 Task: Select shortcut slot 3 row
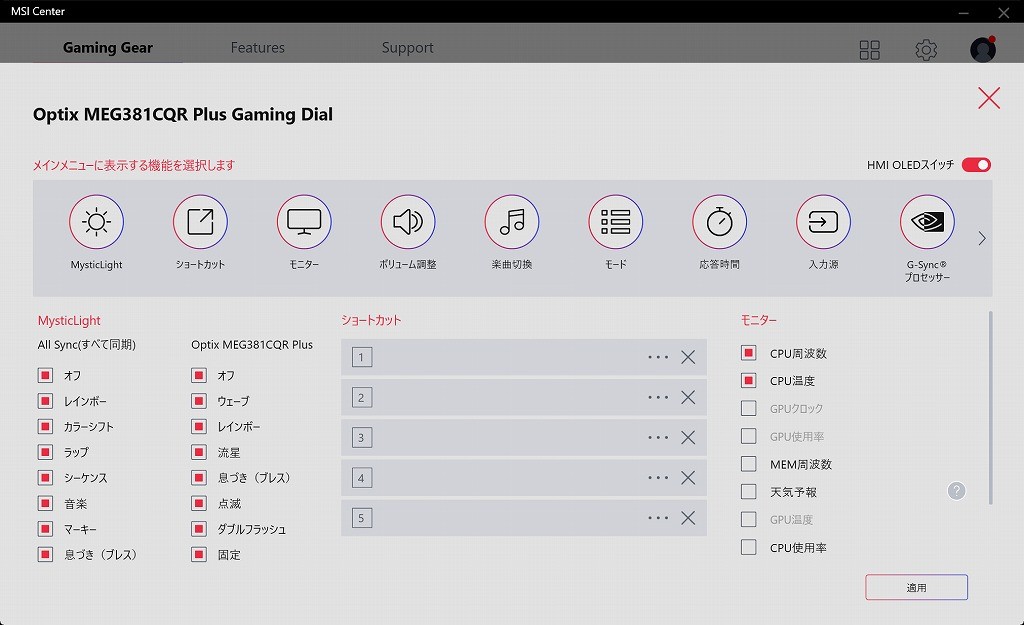tap(524, 438)
